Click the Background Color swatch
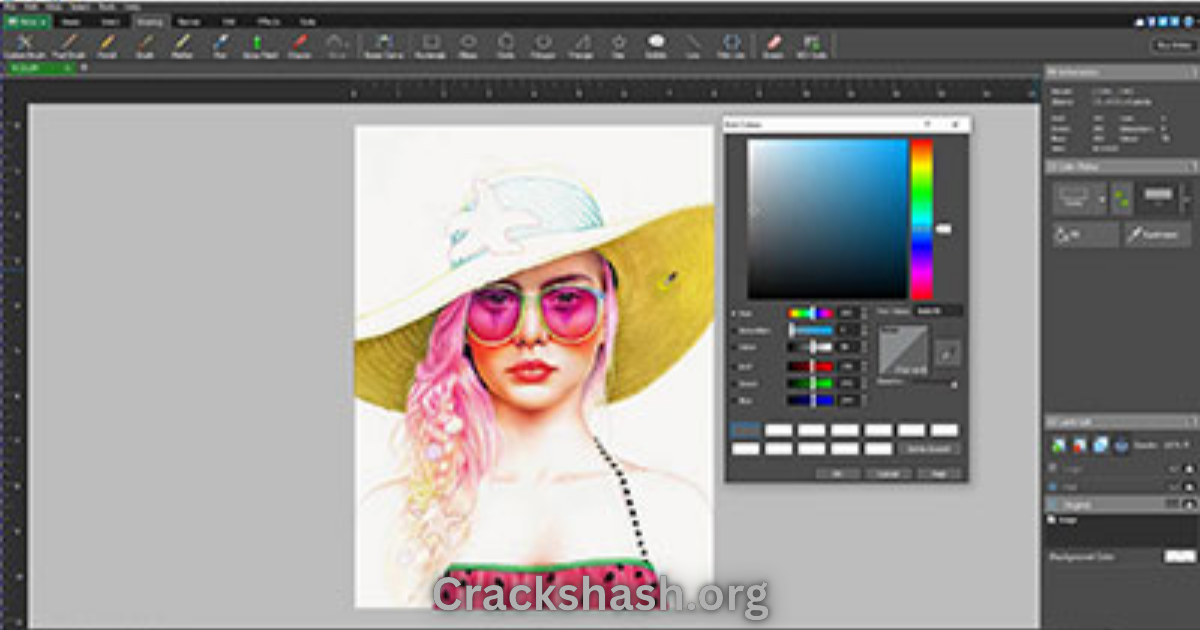 click(x=1179, y=556)
